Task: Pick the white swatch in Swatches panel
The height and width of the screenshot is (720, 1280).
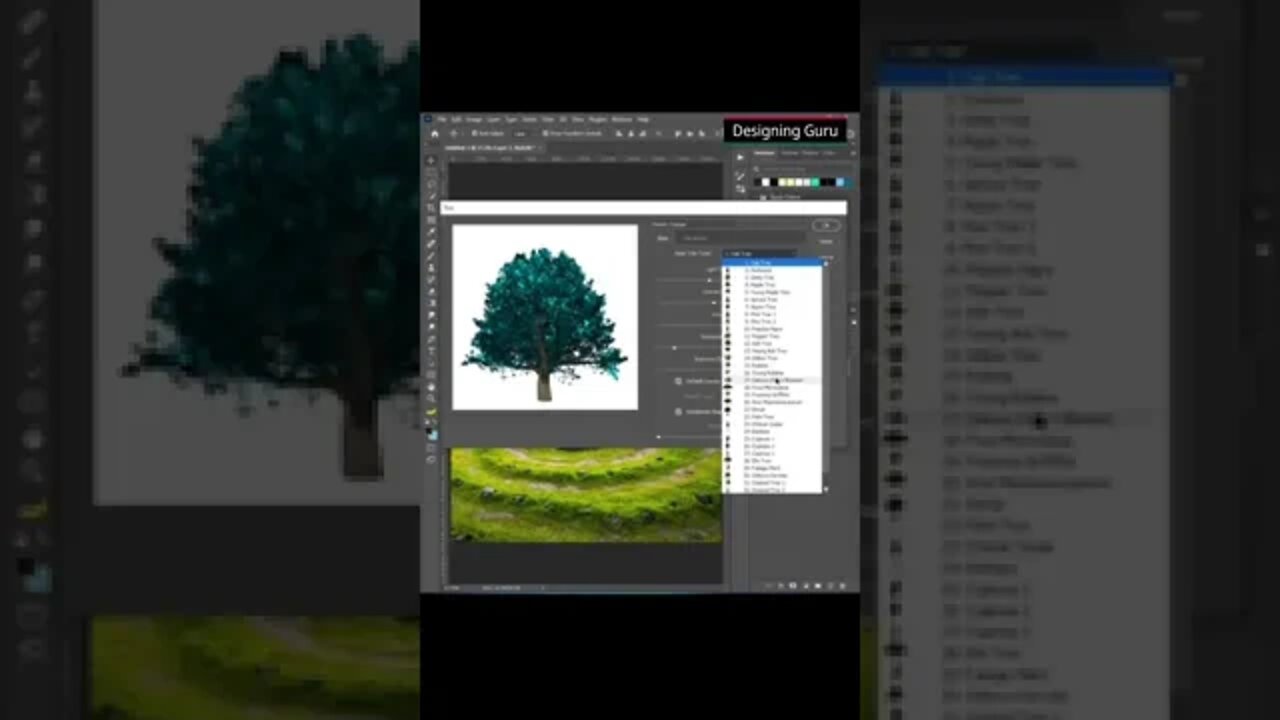Action: [x=766, y=182]
